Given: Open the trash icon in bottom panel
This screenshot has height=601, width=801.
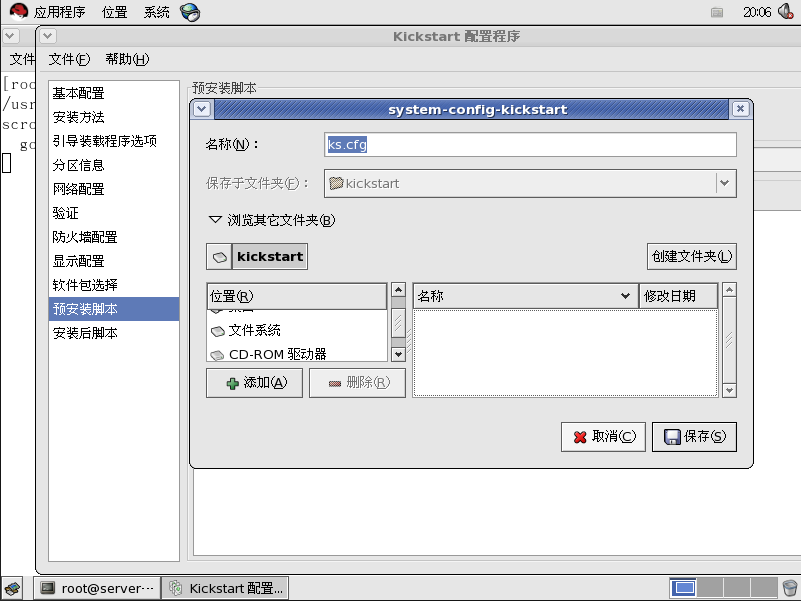Looking at the screenshot, I should click(790, 588).
